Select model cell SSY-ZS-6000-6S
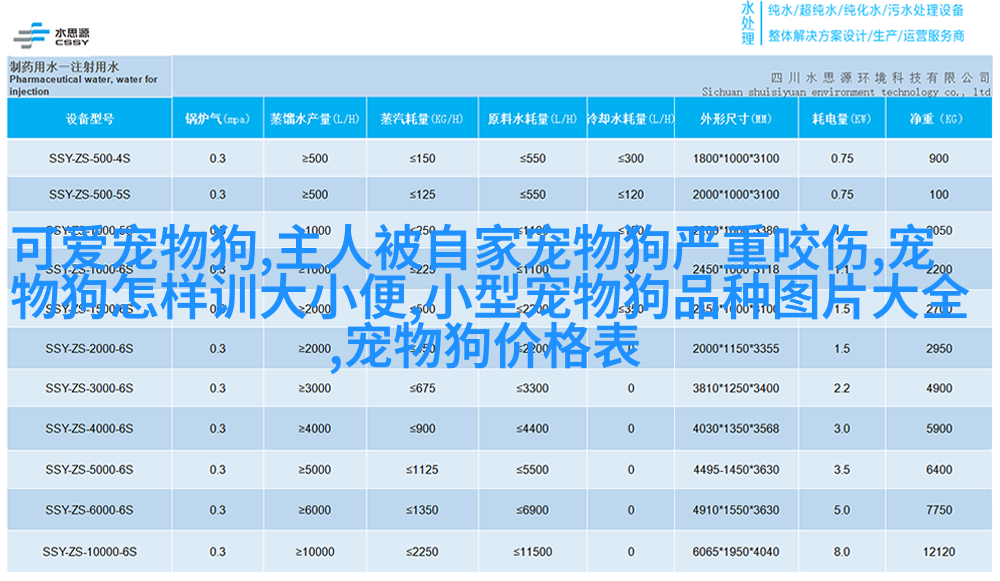1000x581 pixels. (89, 510)
